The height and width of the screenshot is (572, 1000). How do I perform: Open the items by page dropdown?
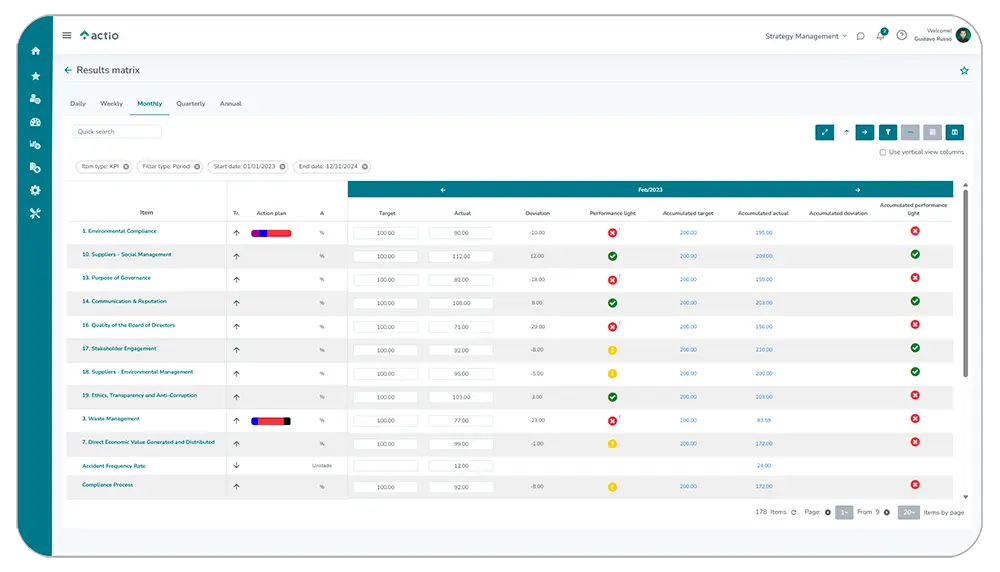908,512
